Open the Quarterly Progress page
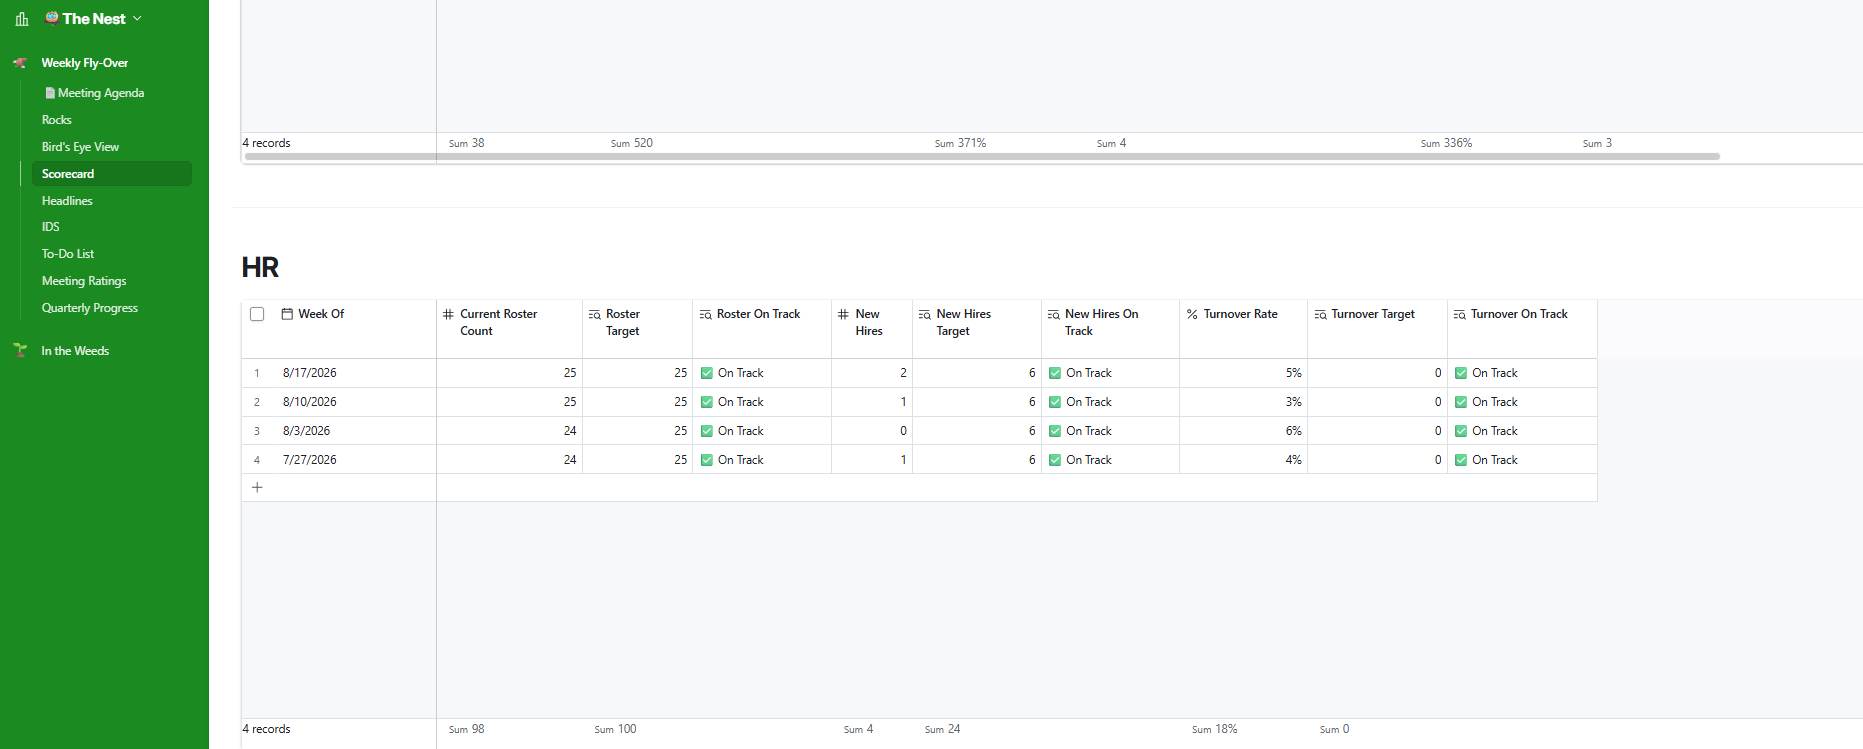The image size is (1863, 749). pos(90,308)
